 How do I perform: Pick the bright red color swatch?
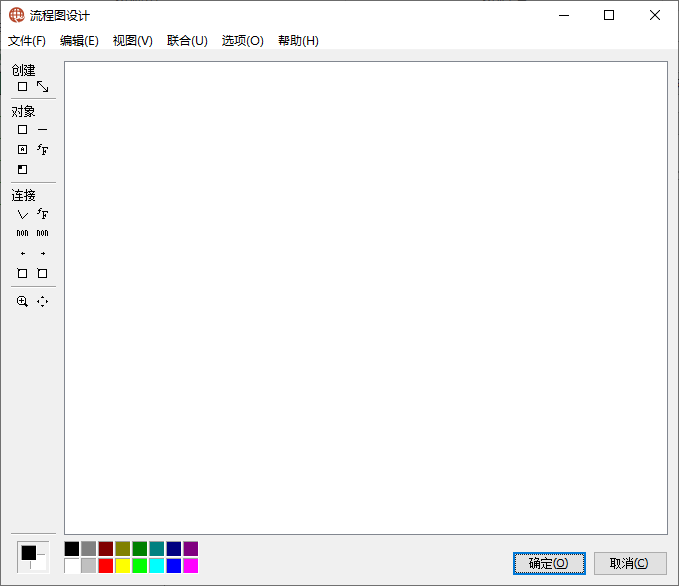(x=106, y=566)
